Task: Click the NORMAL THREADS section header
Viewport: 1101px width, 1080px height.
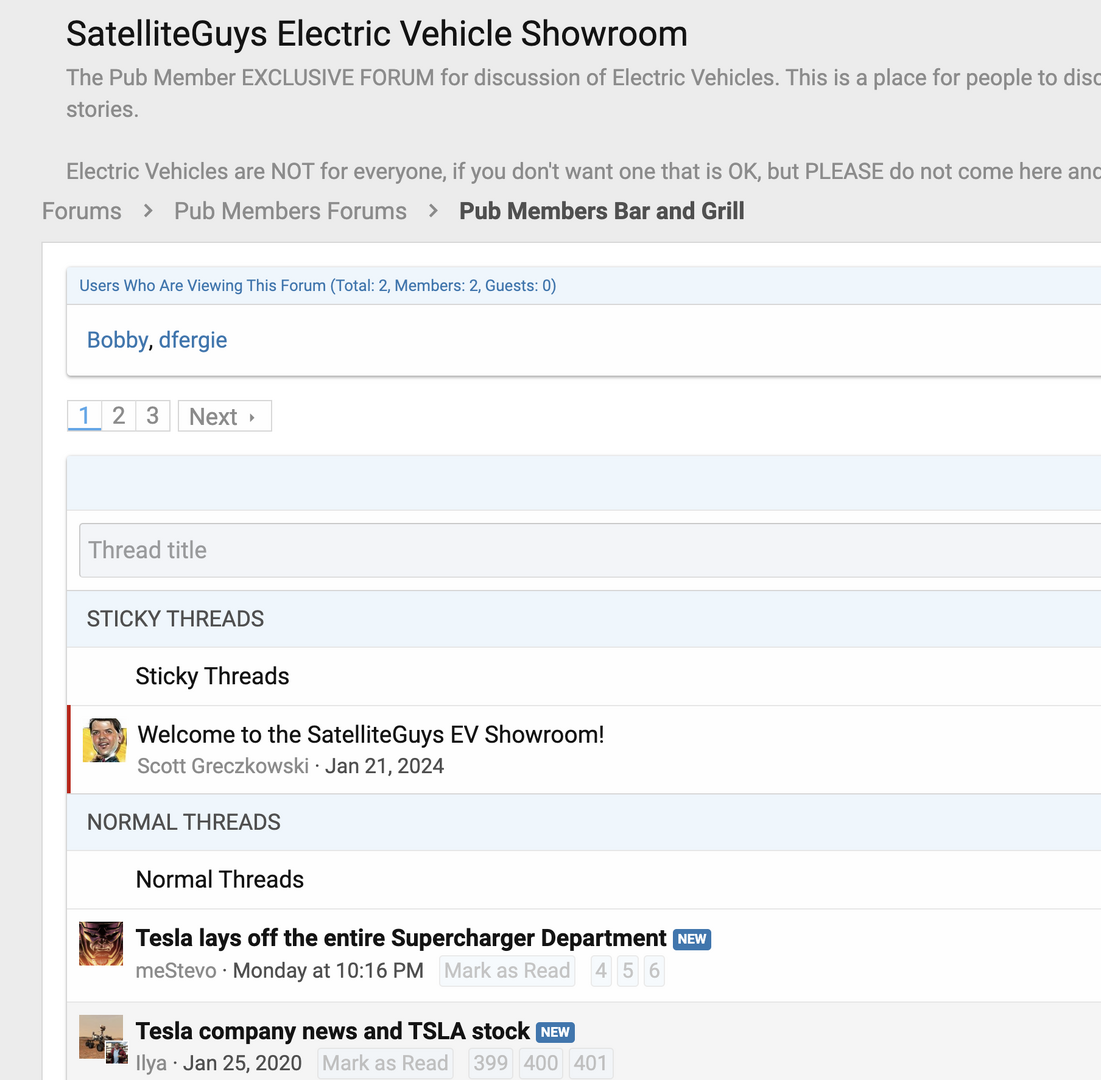Action: [x=184, y=822]
